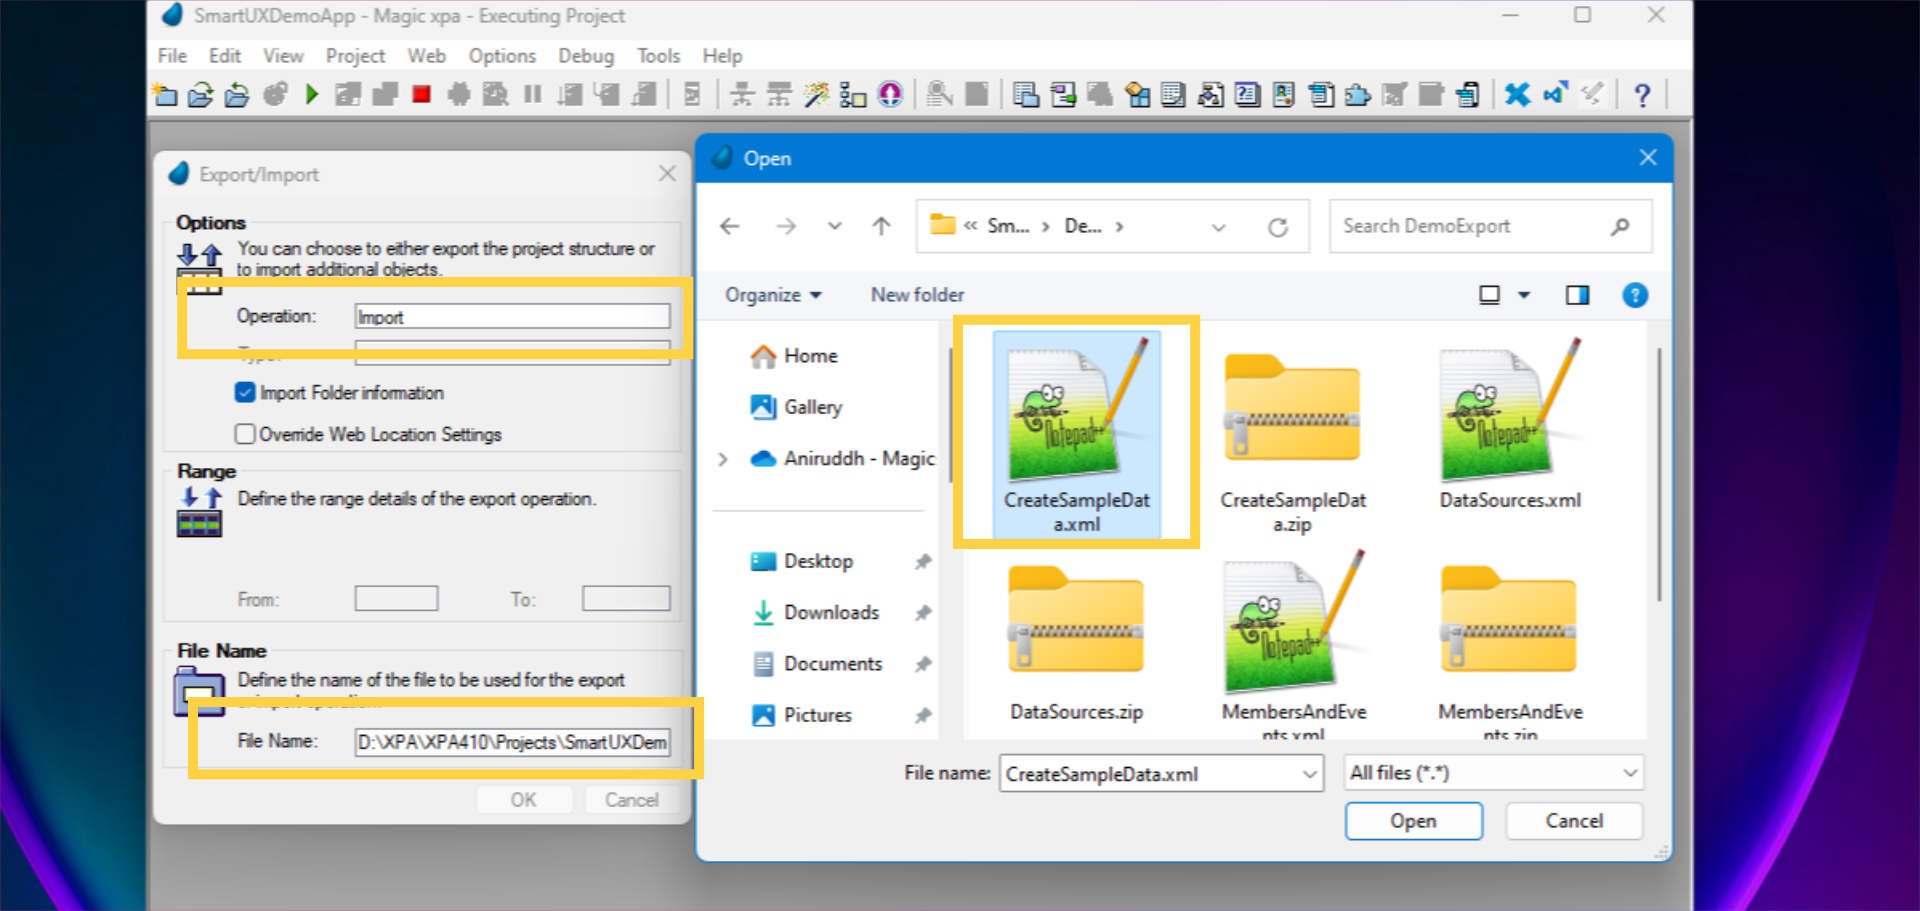Uncheck Import Folder information

tap(245, 392)
